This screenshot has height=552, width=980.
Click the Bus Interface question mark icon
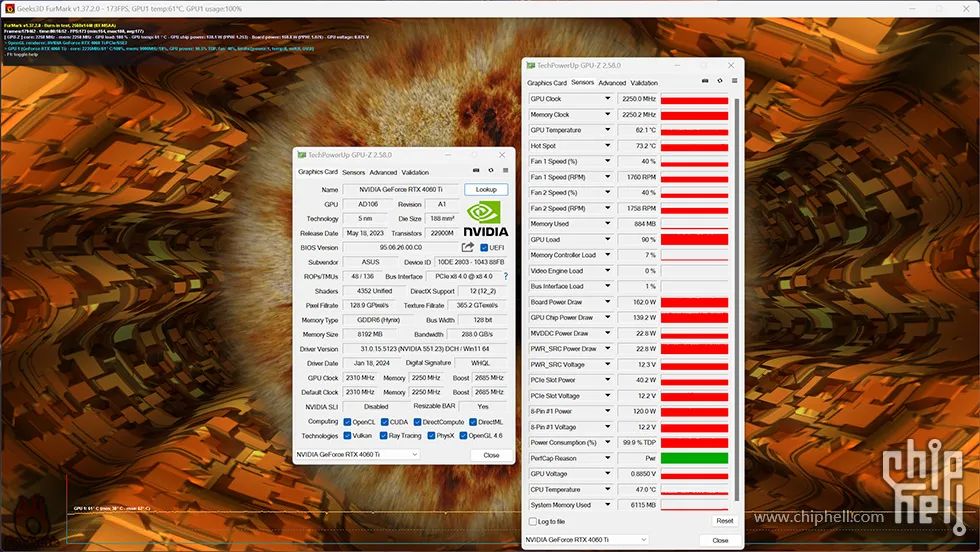point(506,276)
